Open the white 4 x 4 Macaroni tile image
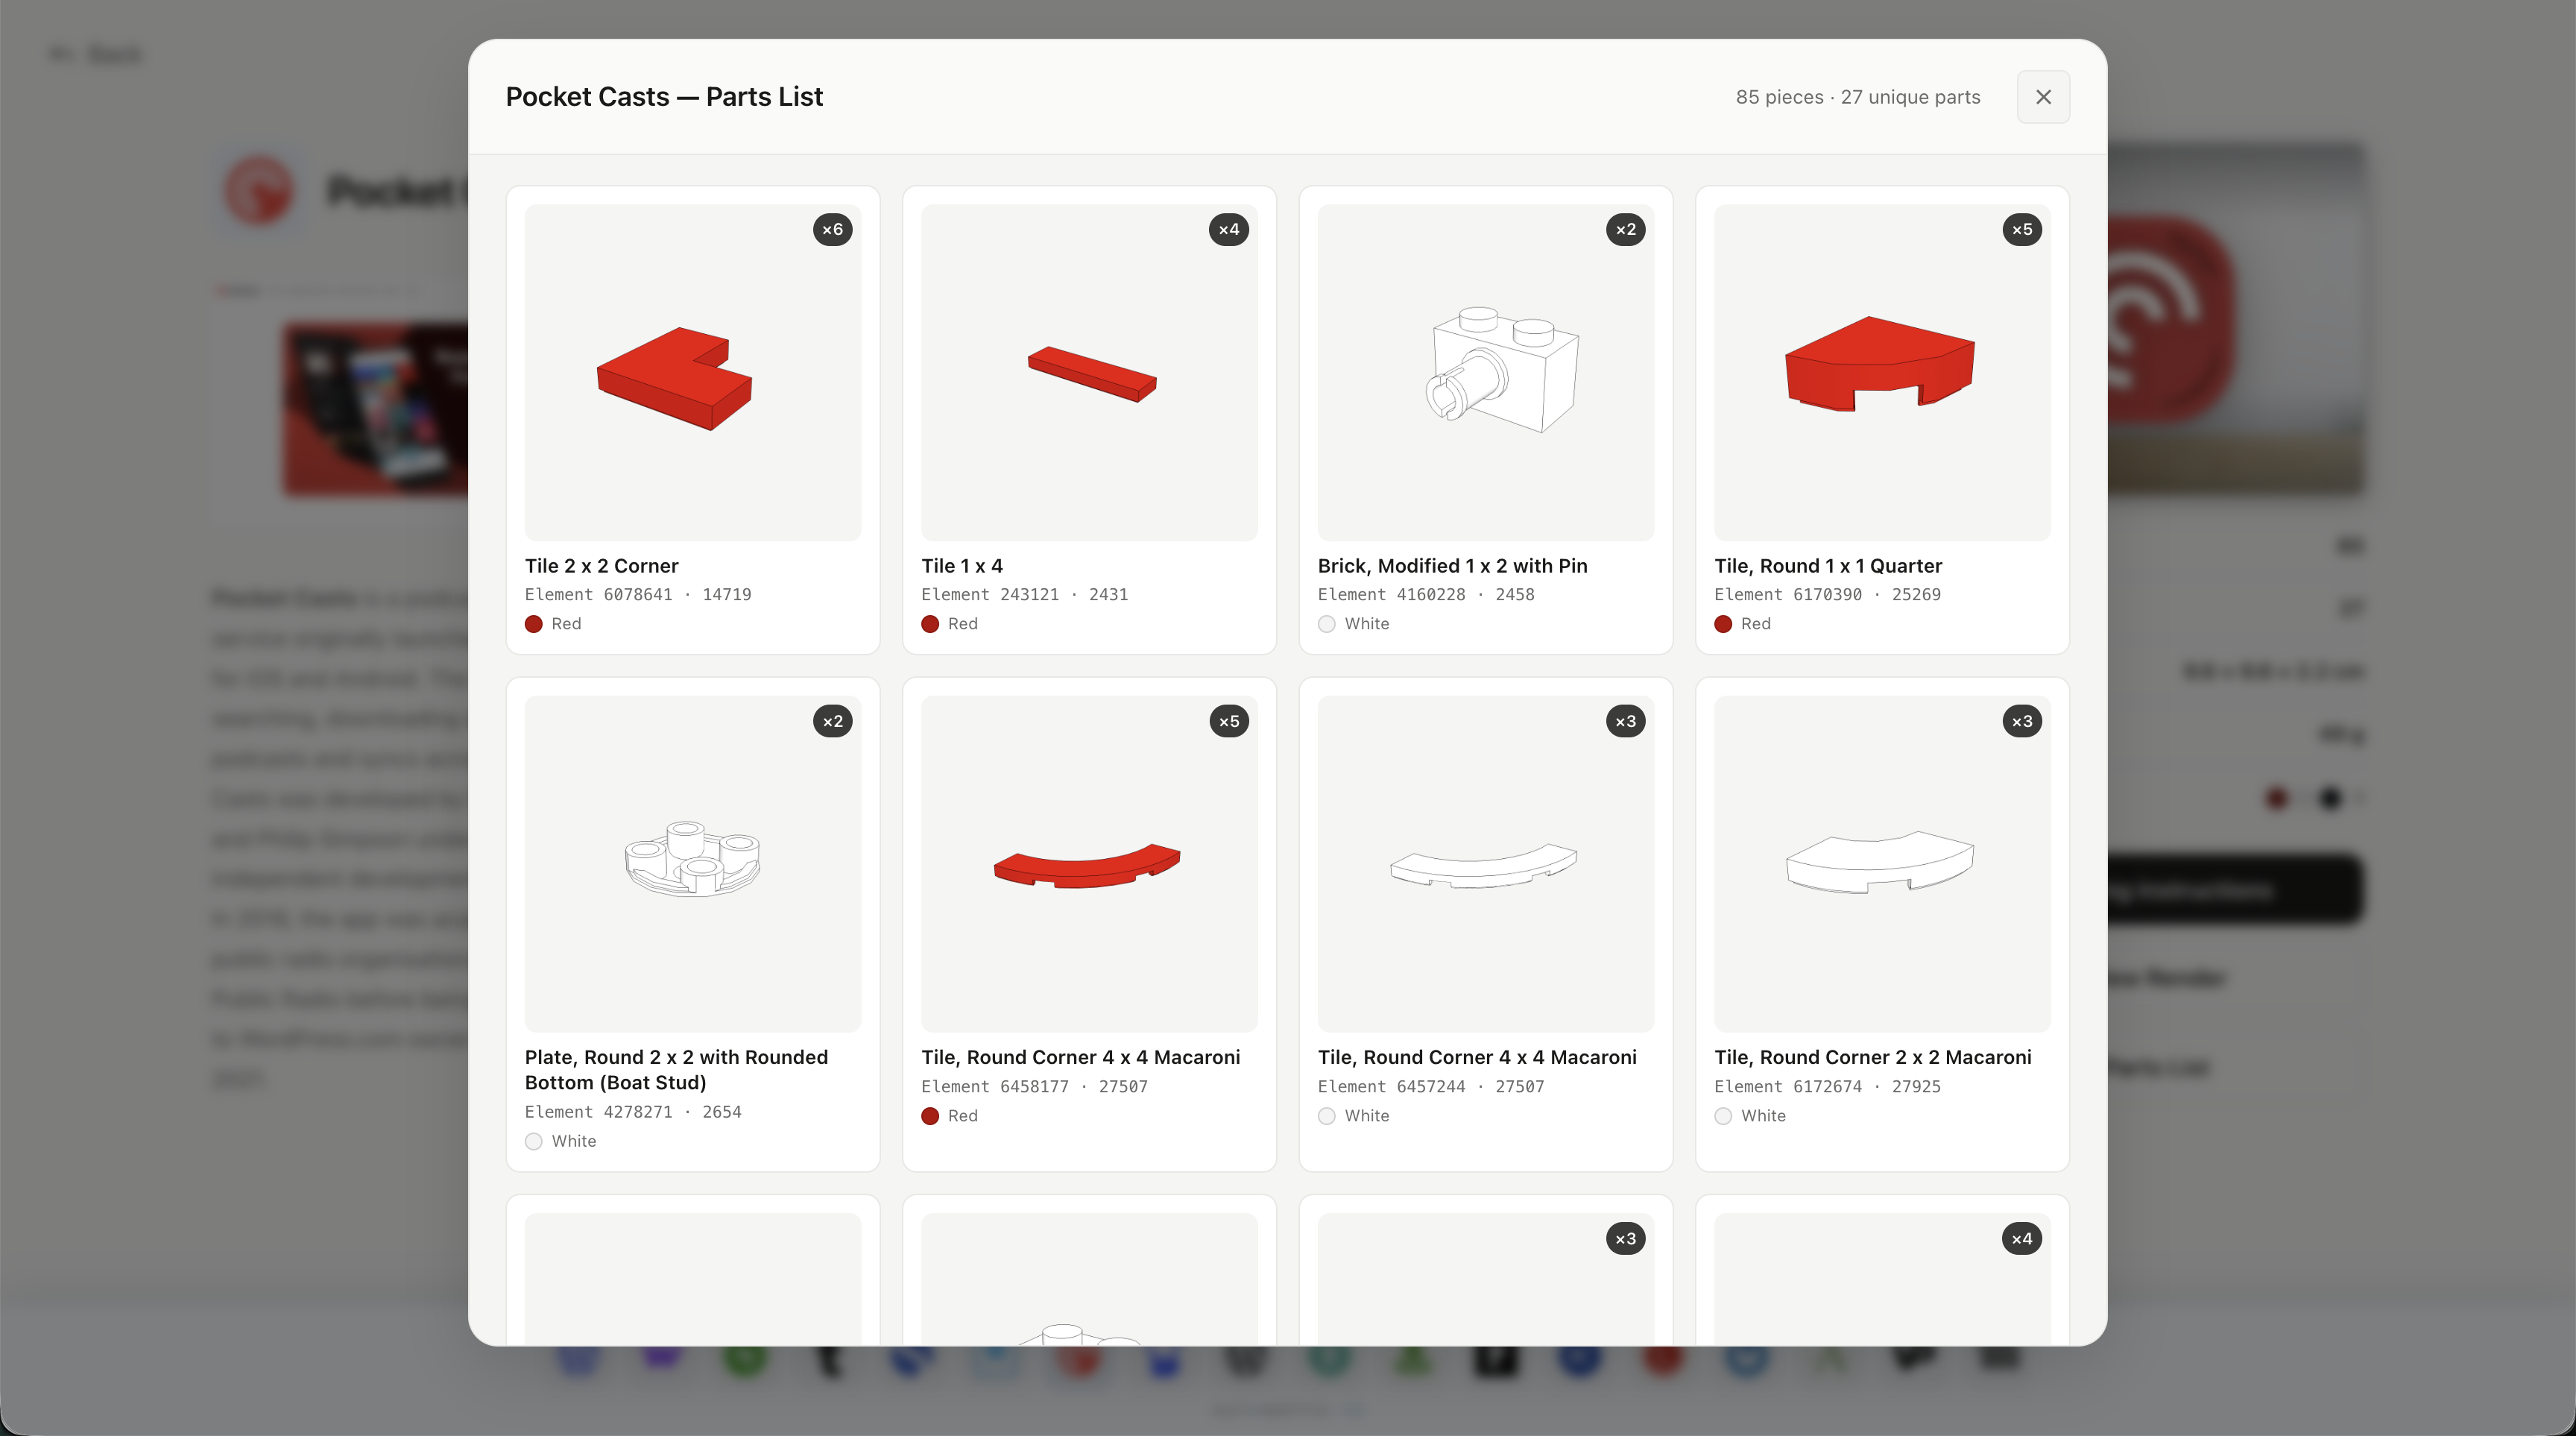The width and height of the screenshot is (2576, 1436). pyautogui.click(x=1486, y=864)
